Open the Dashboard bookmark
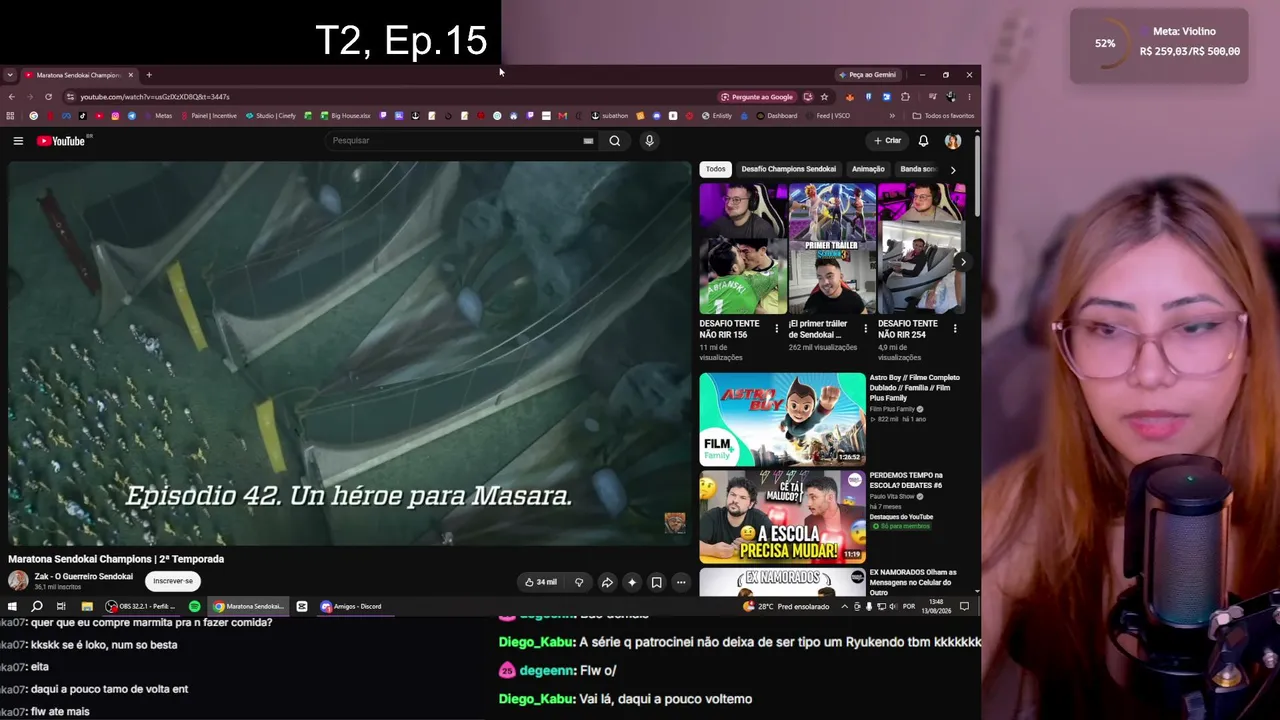The height and width of the screenshot is (720, 1280). (x=777, y=116)
